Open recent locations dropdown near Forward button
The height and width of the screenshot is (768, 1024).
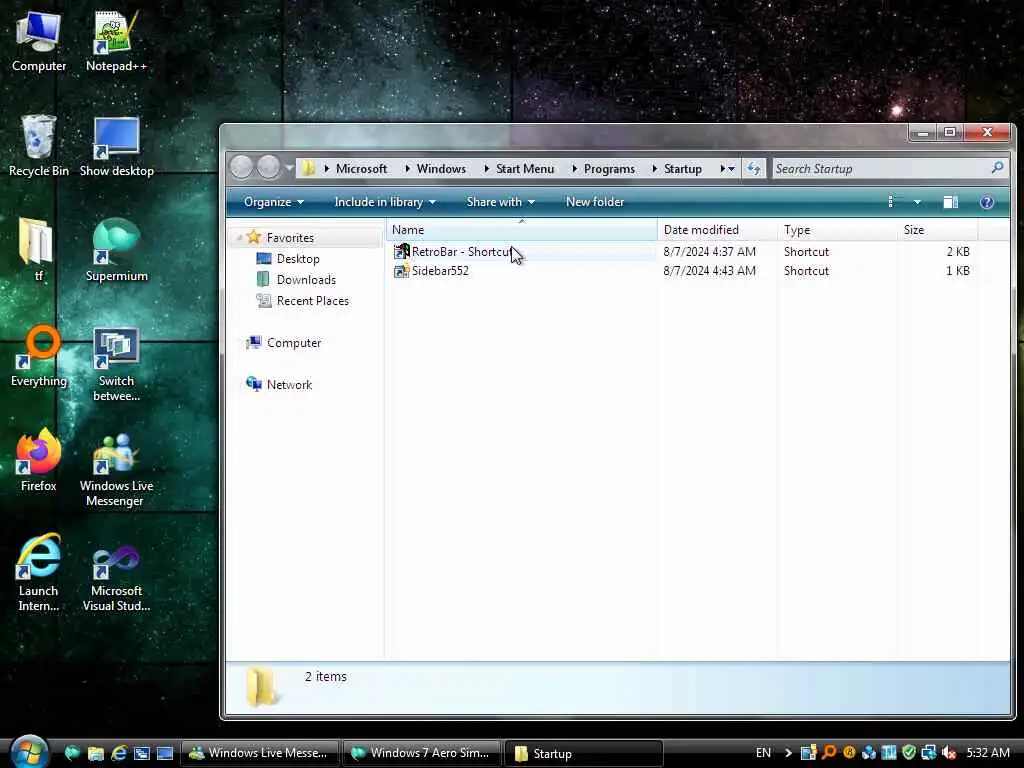[x=289, y=168]
